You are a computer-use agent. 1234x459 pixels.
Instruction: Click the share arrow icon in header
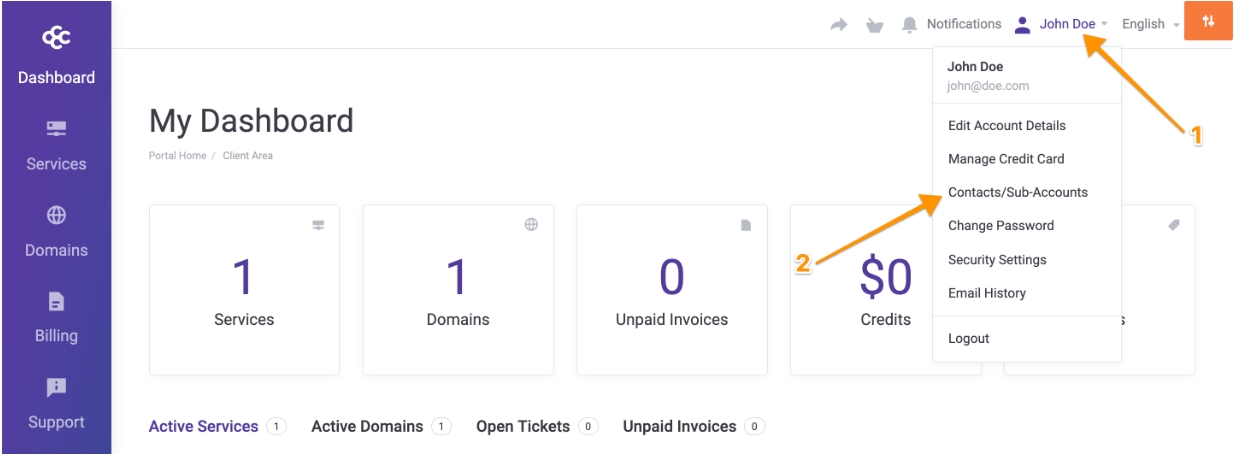coord(840,25)
